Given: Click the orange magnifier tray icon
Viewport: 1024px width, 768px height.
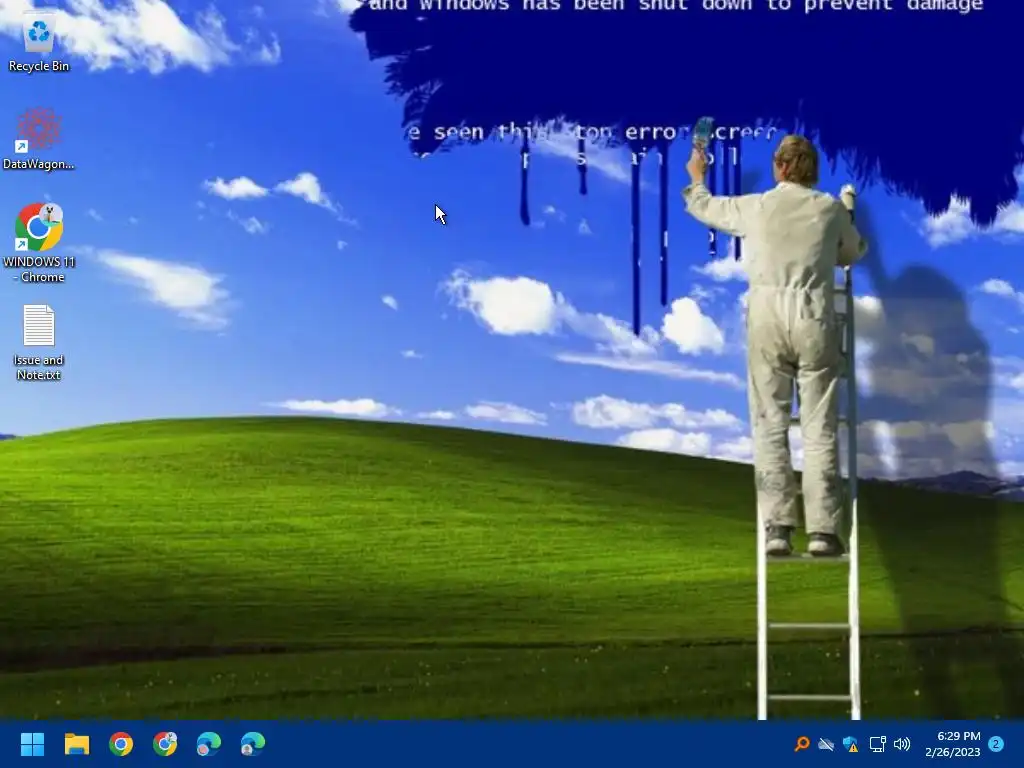Looking at the screenshot, I should click(802, 744).
